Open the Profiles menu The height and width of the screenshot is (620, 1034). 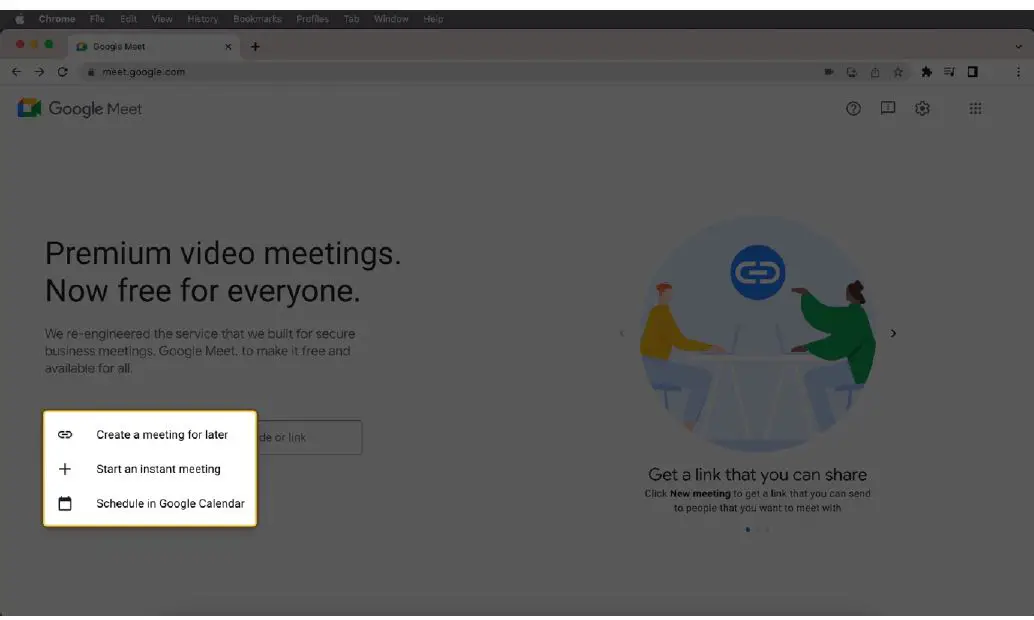click(313, 19)
